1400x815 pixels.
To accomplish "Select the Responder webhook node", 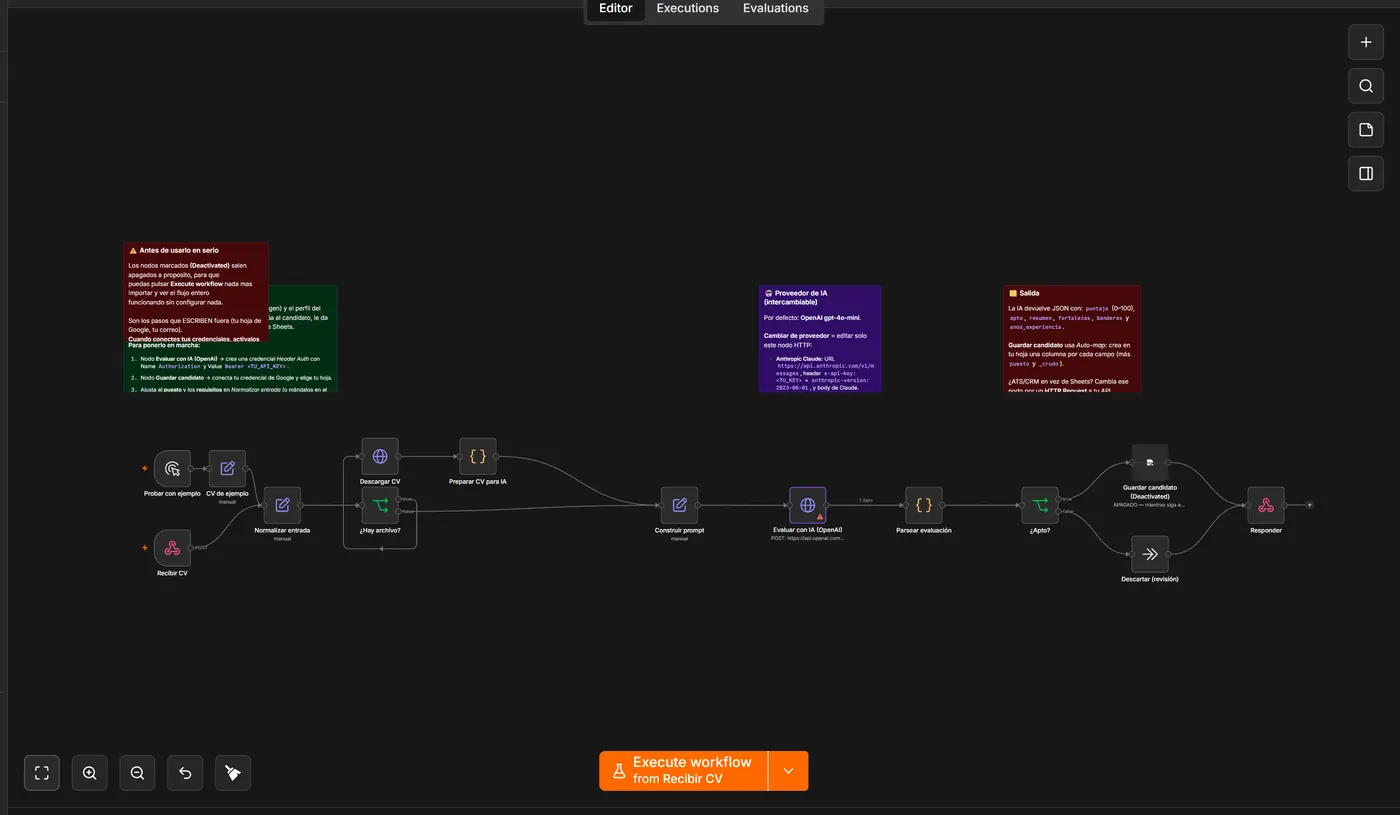I will click(x=1266, y=505).
